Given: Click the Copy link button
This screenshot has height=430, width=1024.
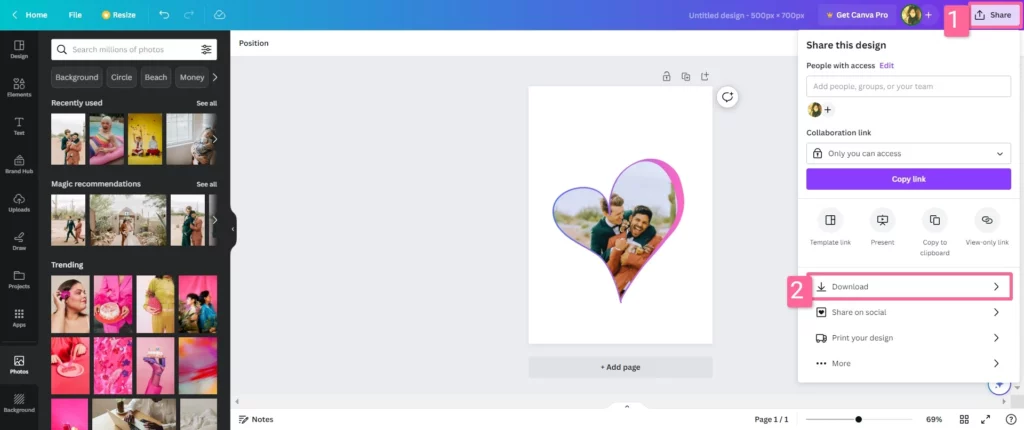Looking at the screenshot, I should [x=908, y=179].
